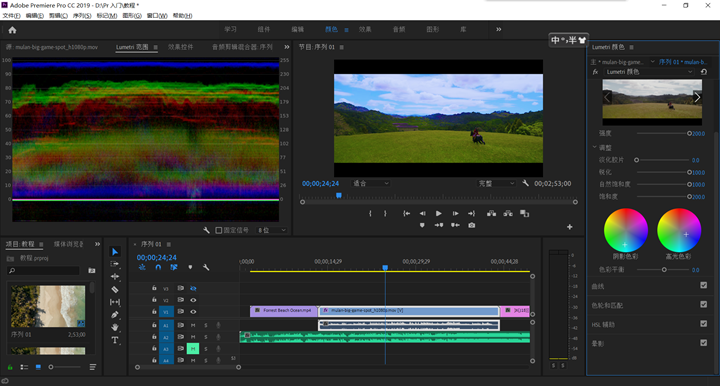The height and width of the screenshot is (386, 720).
Task: Reset the Lumetri color effect
Action: pos(703,72)
